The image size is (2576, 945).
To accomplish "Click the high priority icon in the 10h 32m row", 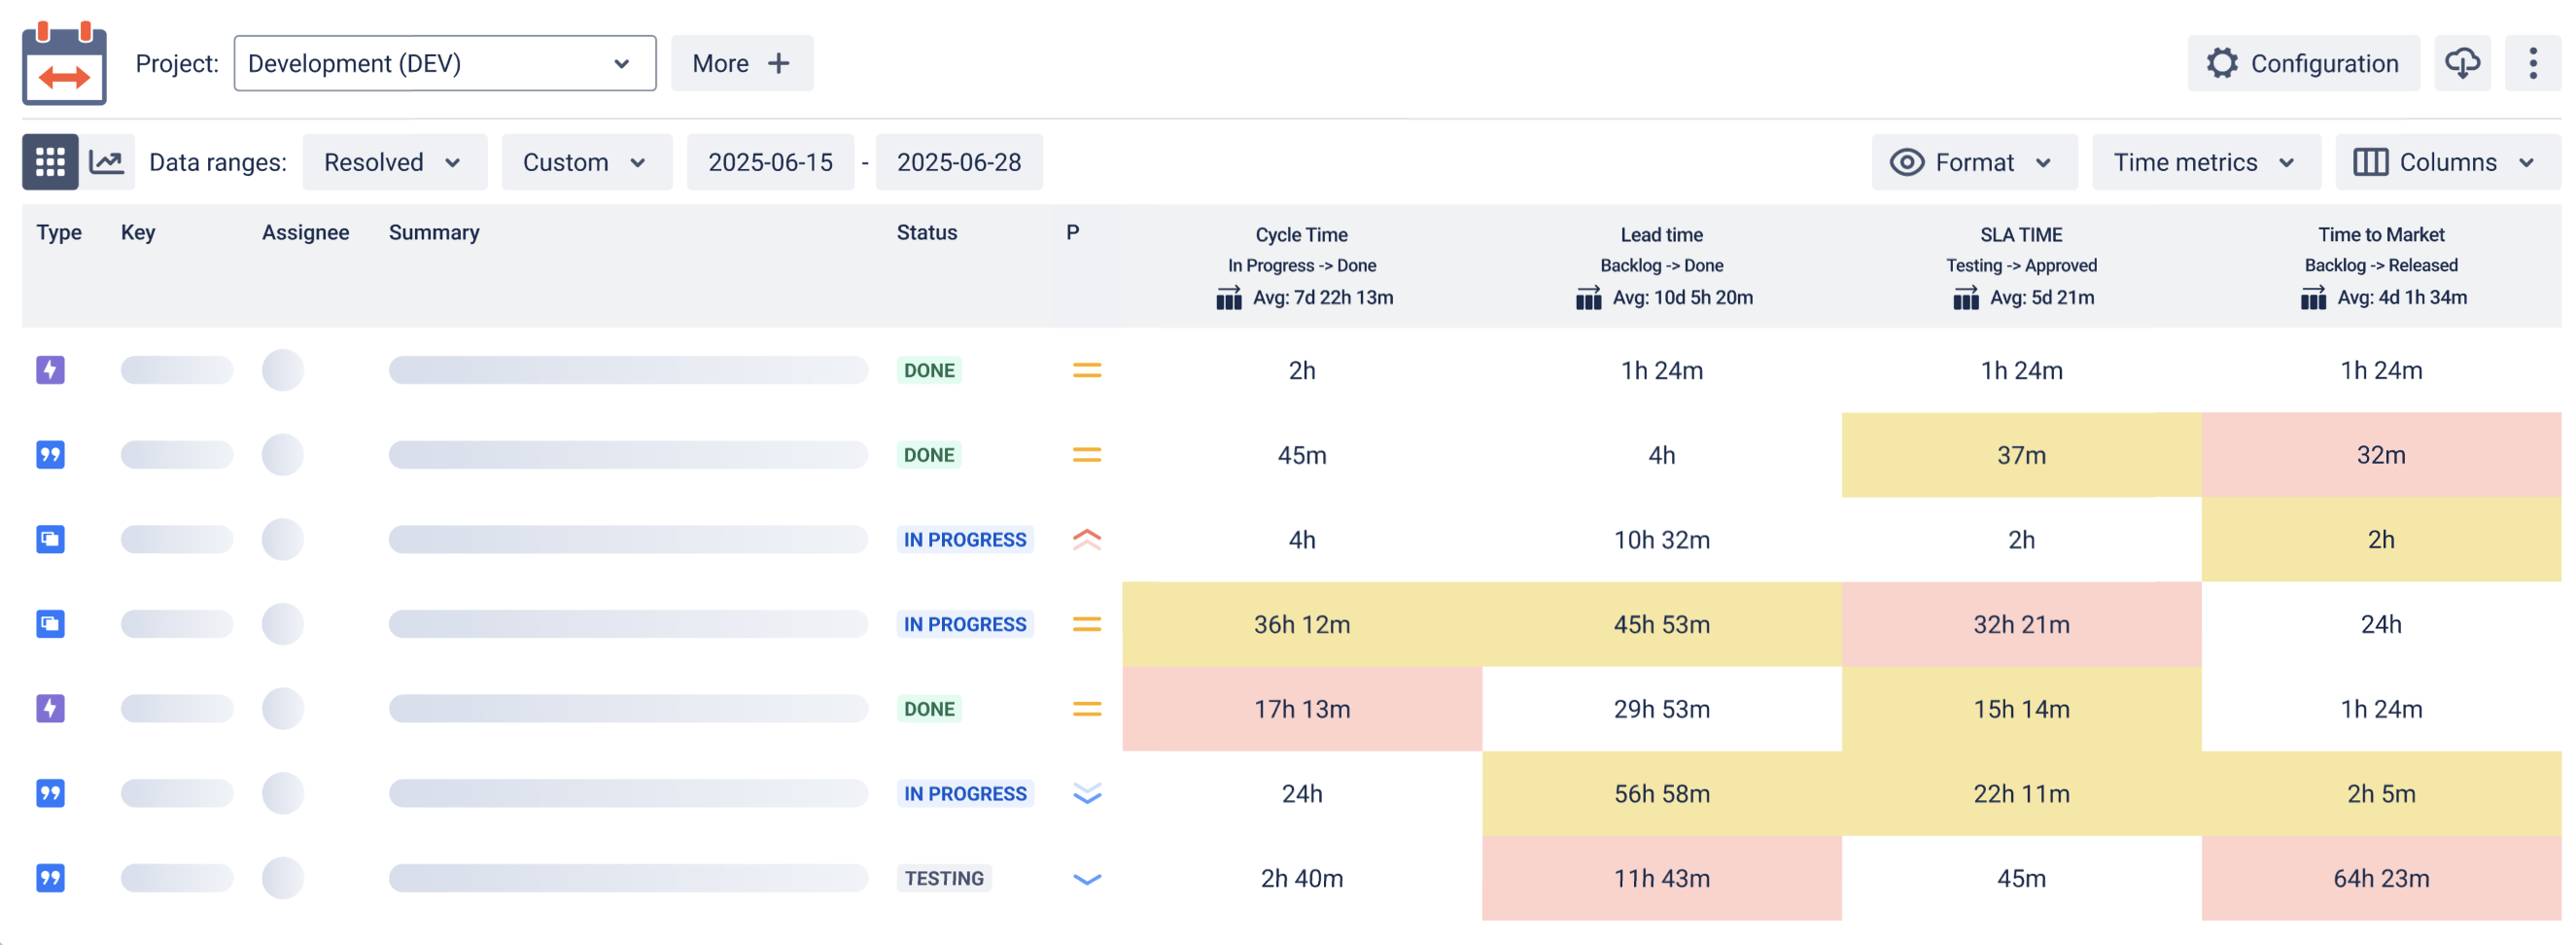I will (1086, 540).
